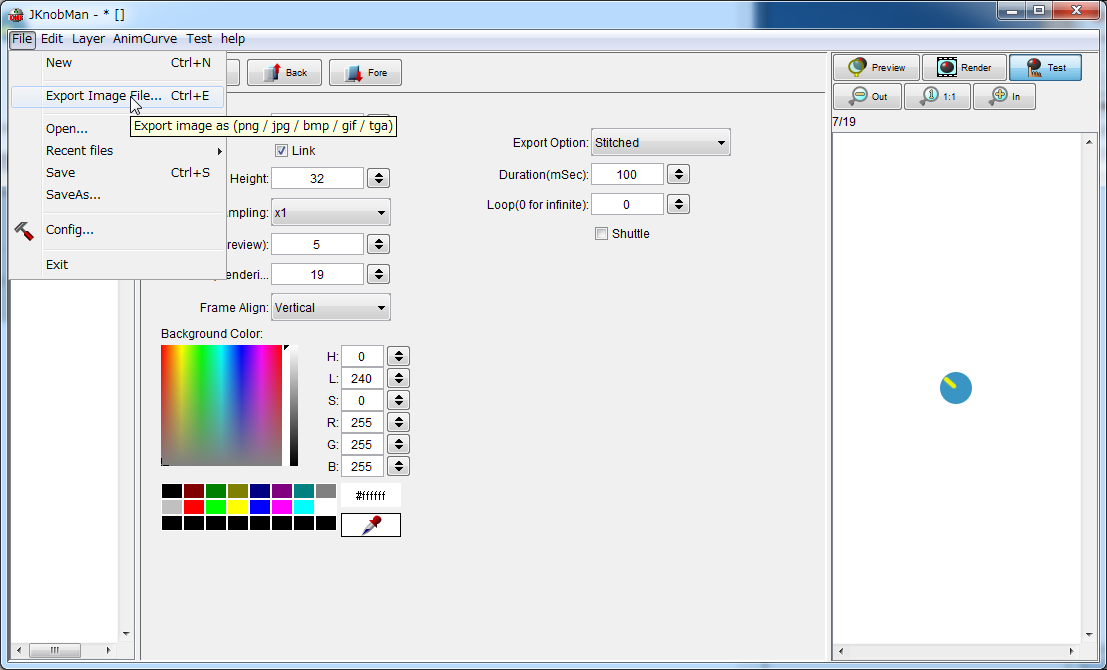The height and width of the screenshot is (670, 1107).
Task: Zoom In the preview
Action: (x=1004, y=96)
